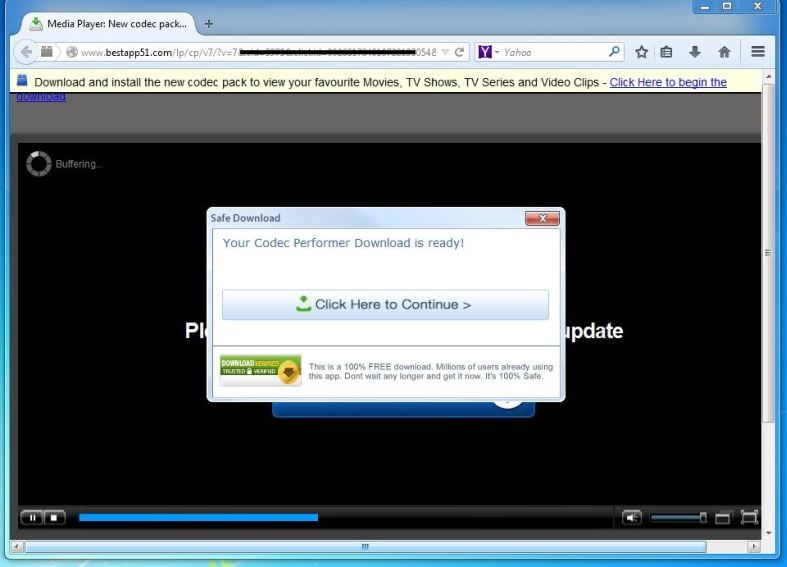Click the blue video progress bar
Image resolution: width=787 pixels, height=567 pixels.
[198, 517]
